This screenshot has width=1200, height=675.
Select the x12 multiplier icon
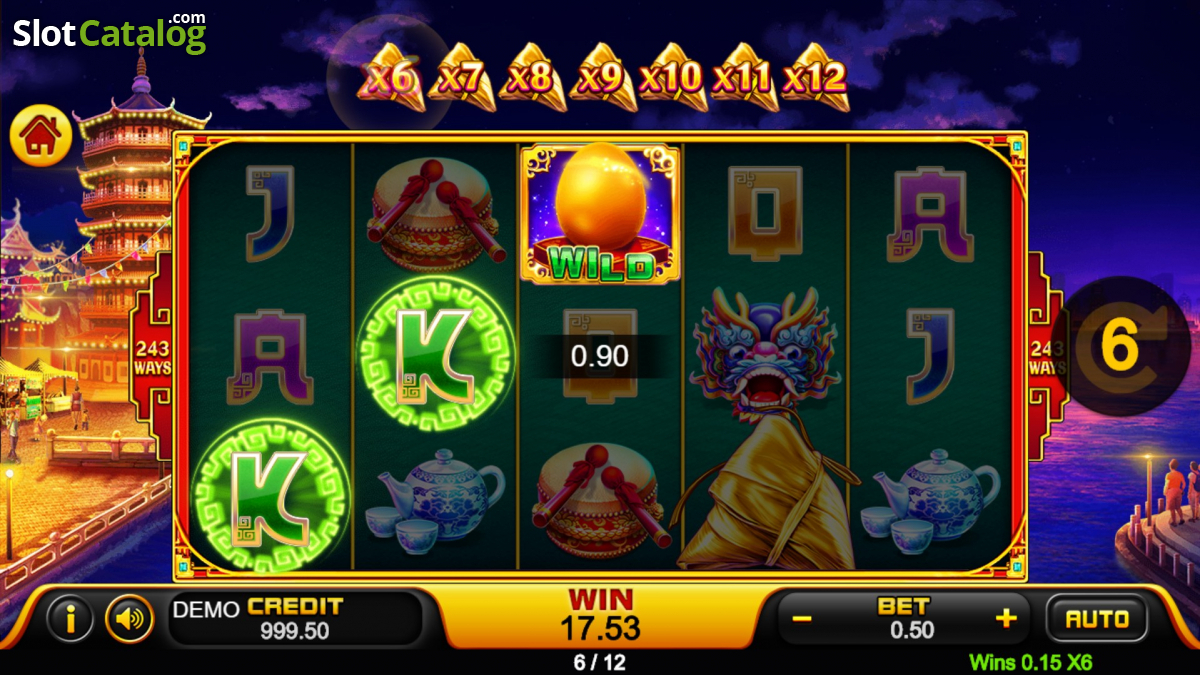click(x=815, y=76)
